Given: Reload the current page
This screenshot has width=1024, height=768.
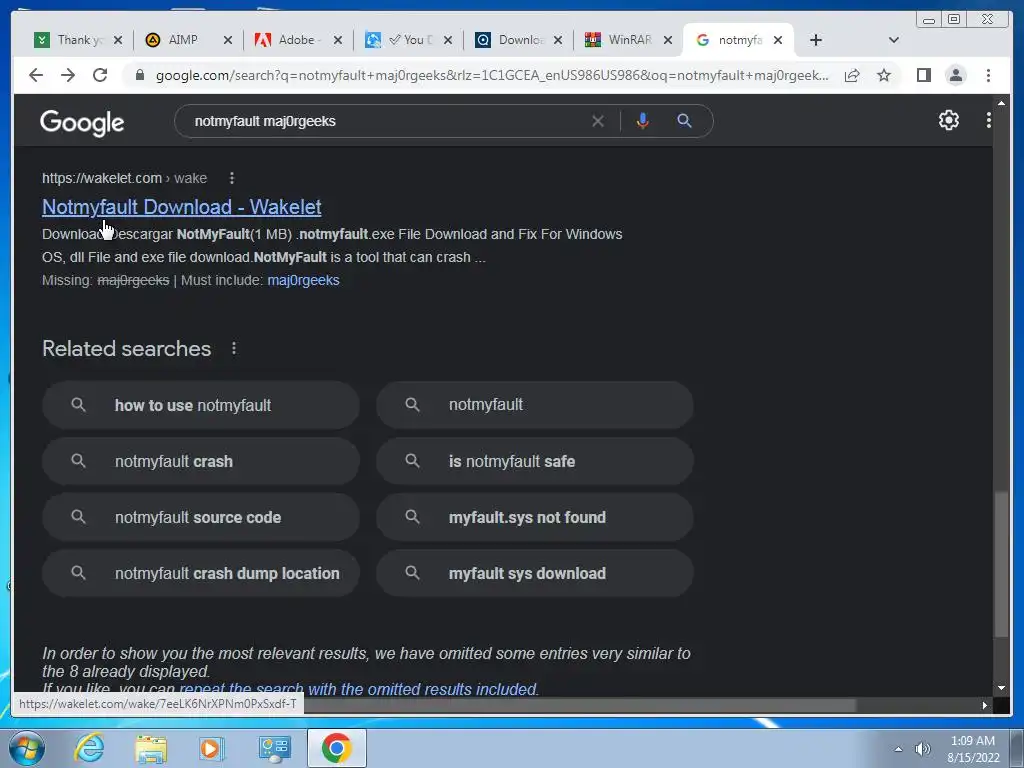Looking at the screenshot, I should 100,75.
